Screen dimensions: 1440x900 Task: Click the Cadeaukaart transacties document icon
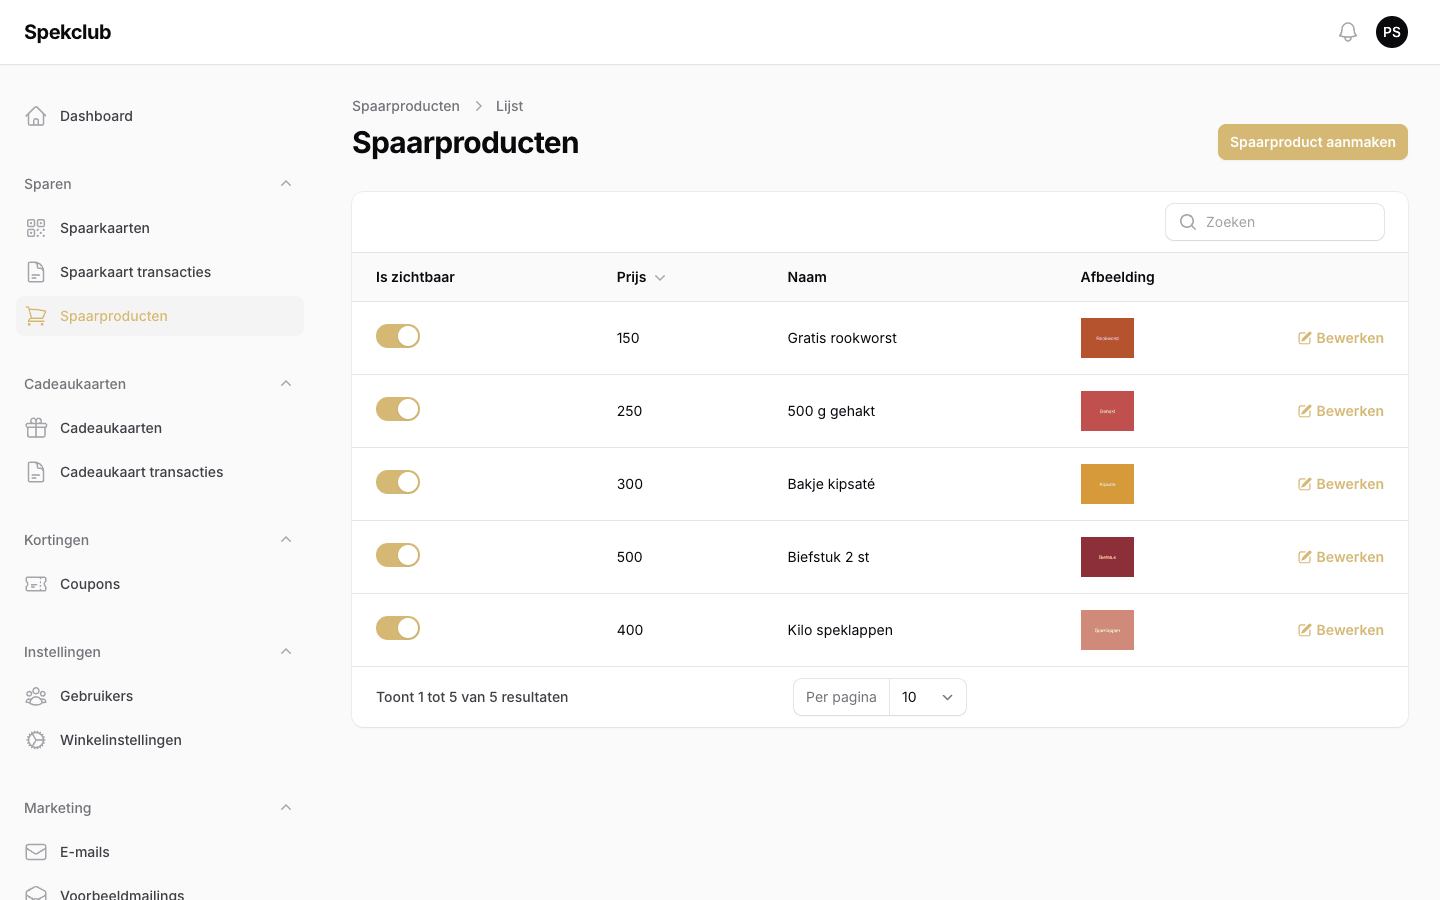click(36, 472)
